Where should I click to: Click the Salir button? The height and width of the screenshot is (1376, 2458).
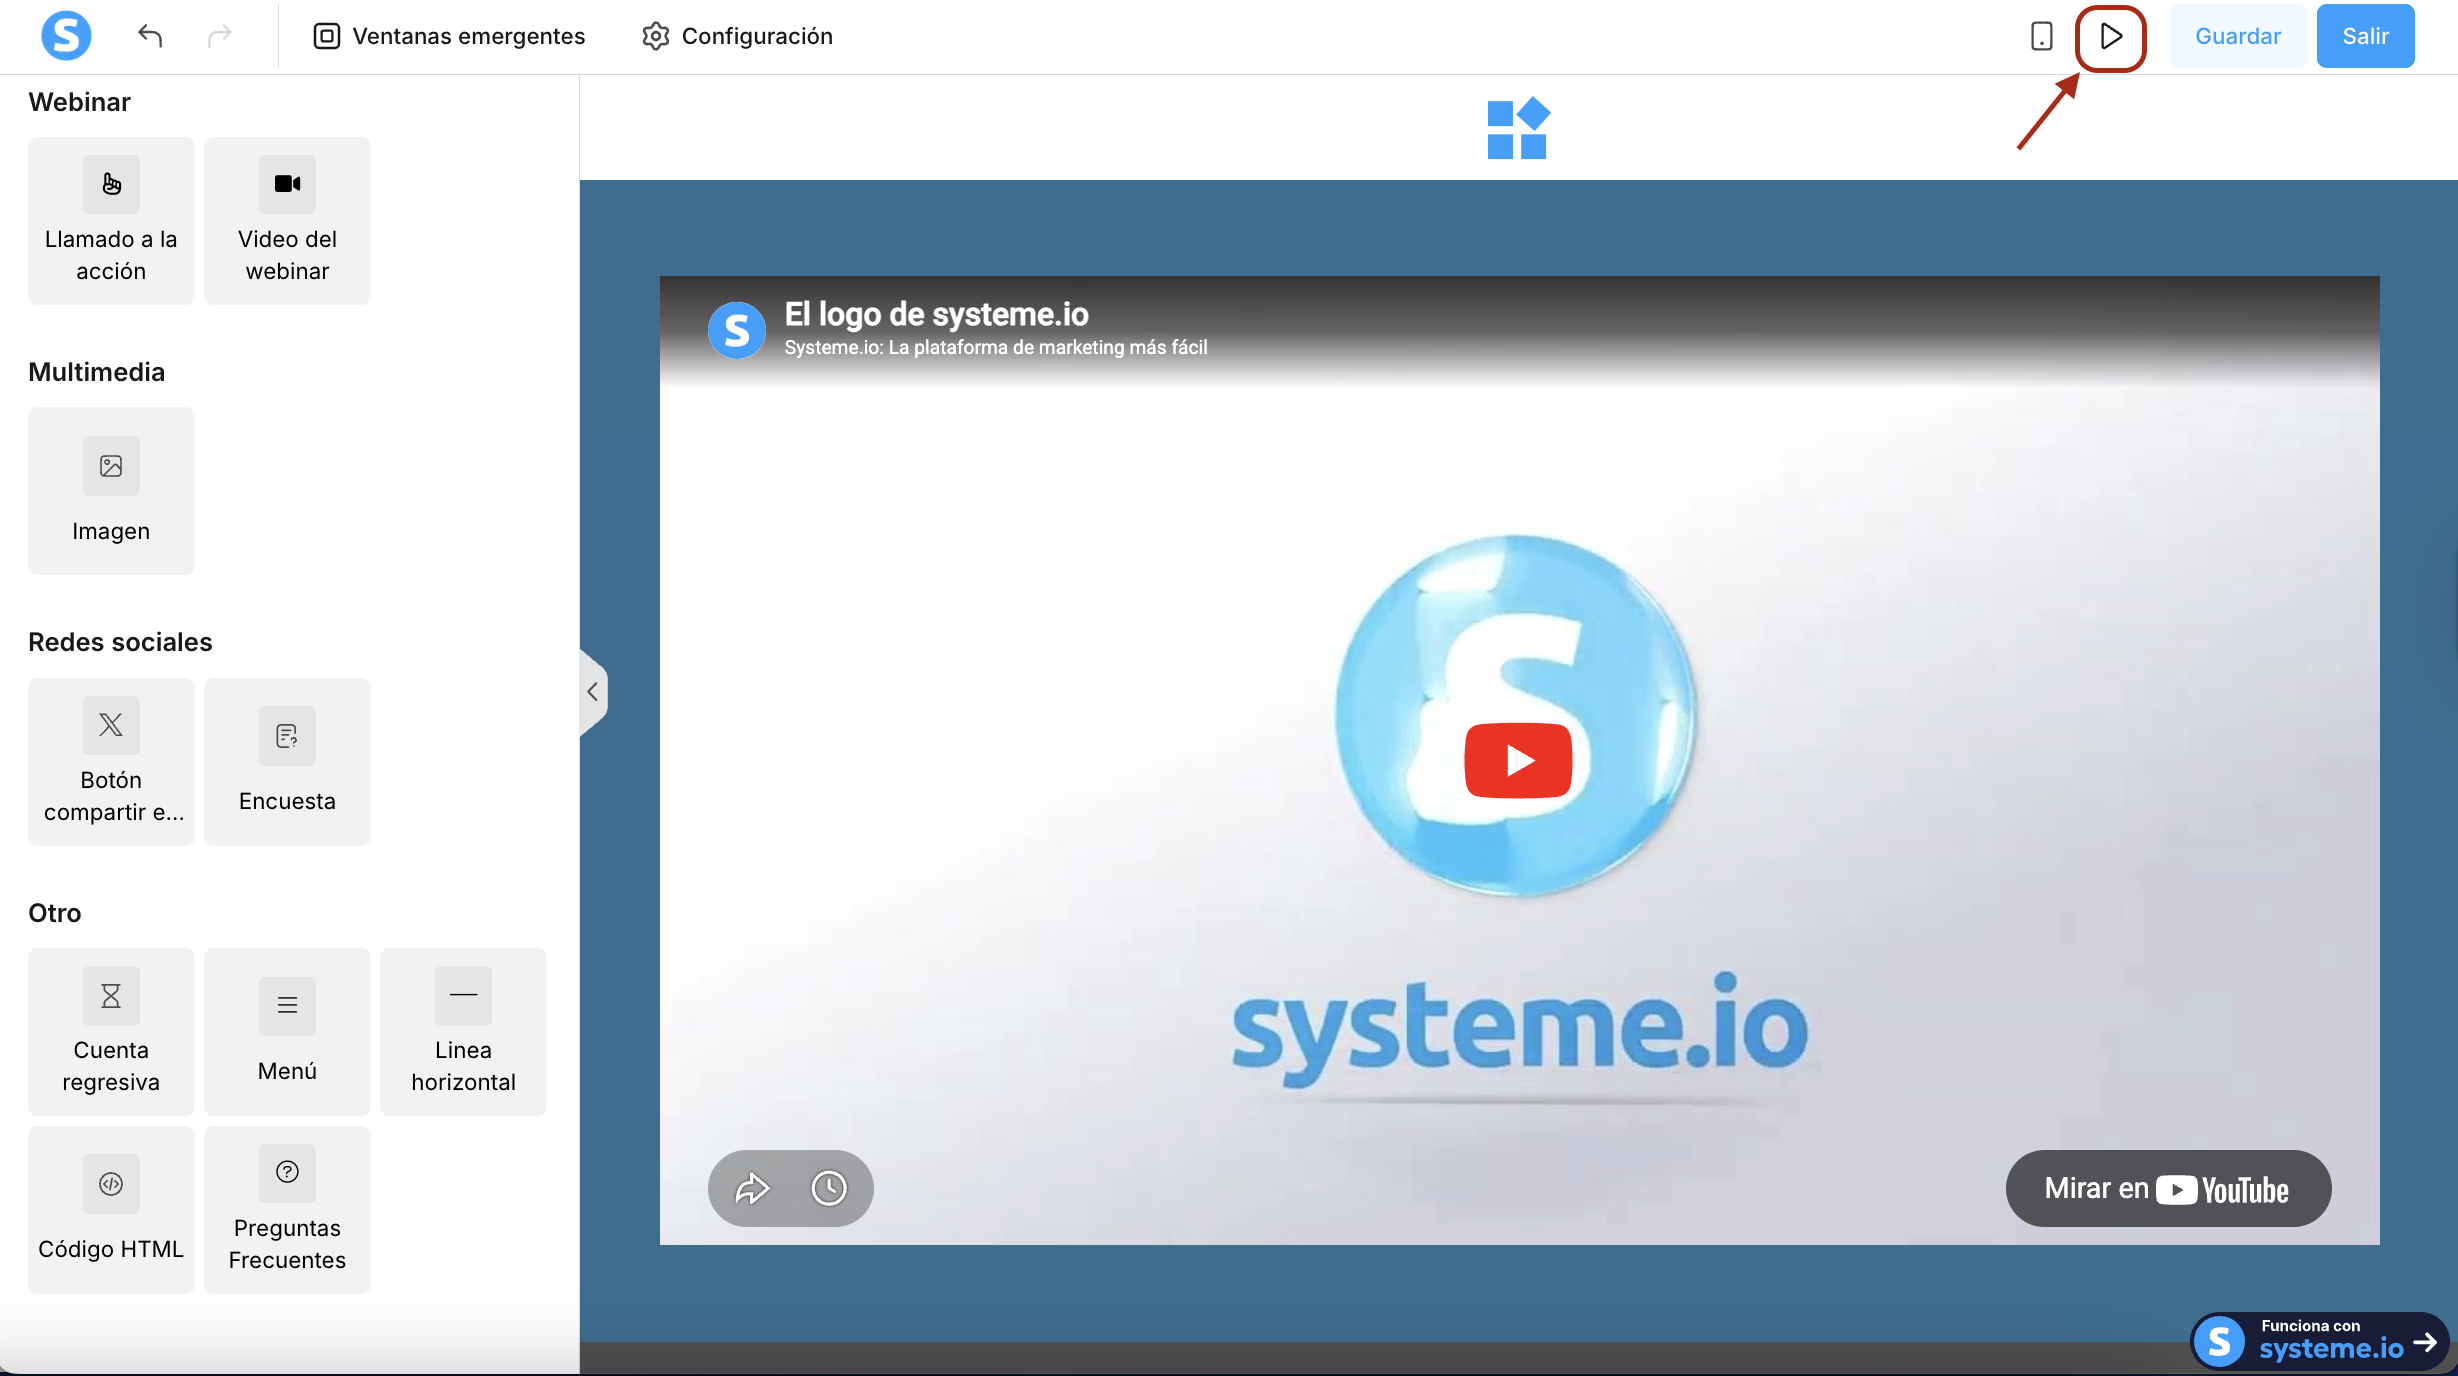(2365, 36)
